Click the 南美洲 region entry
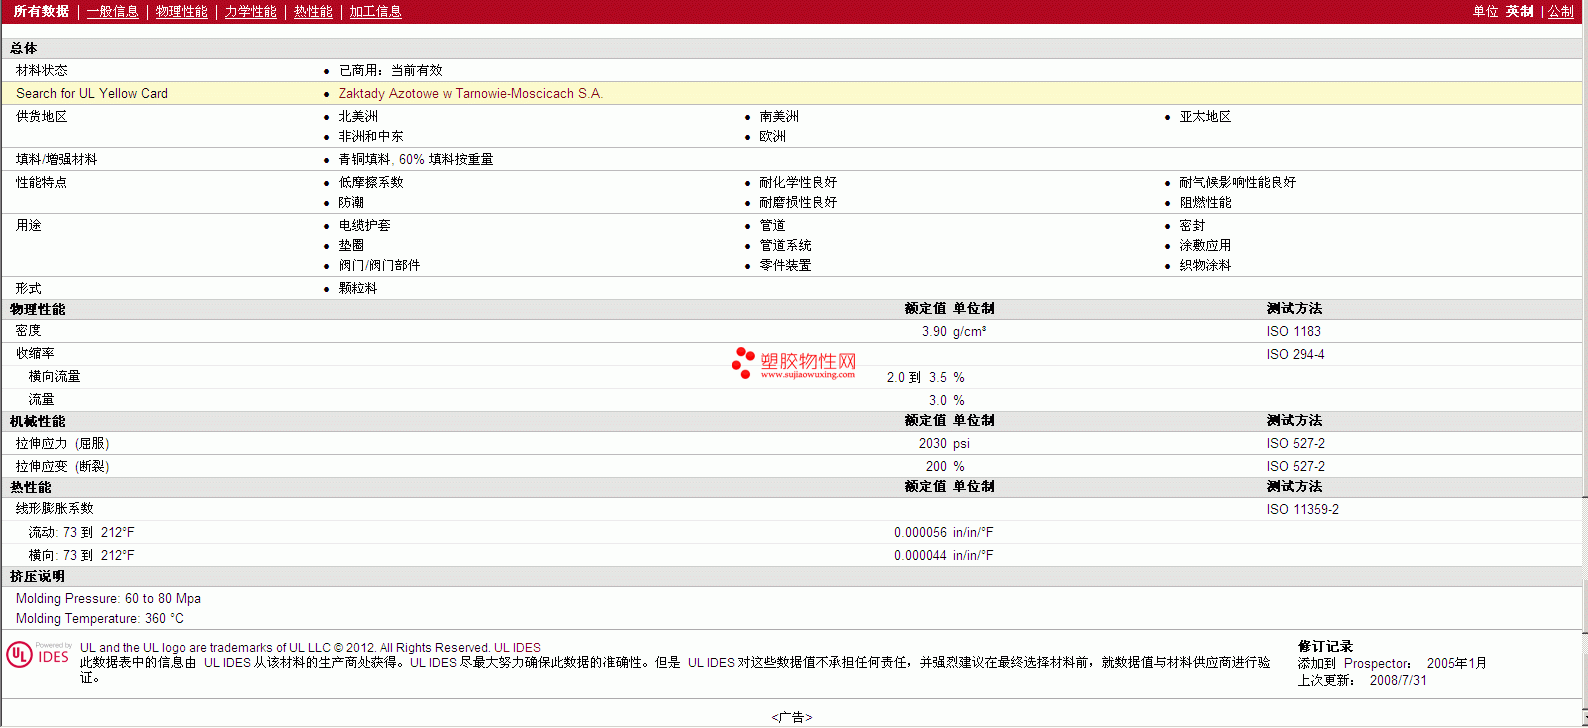 (x=778, y=116)
